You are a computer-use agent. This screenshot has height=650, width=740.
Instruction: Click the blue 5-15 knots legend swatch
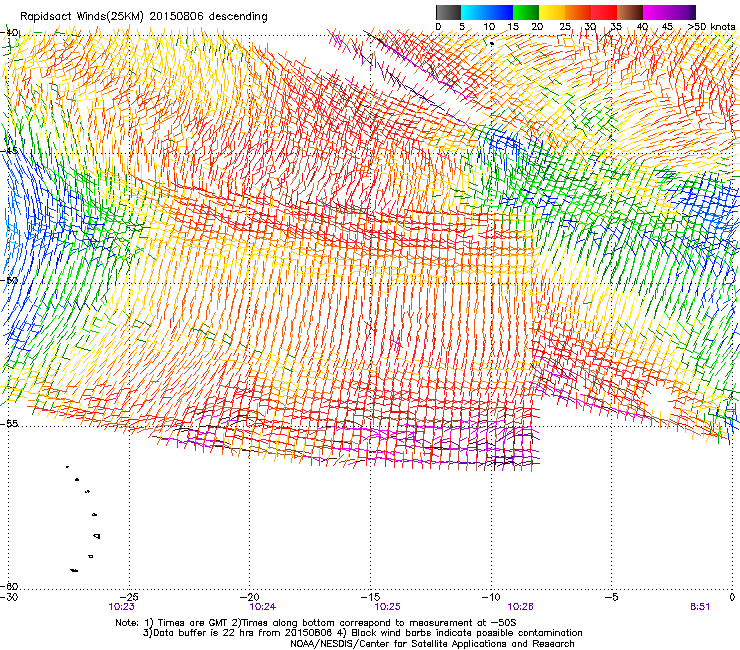(x=487, y=12)
